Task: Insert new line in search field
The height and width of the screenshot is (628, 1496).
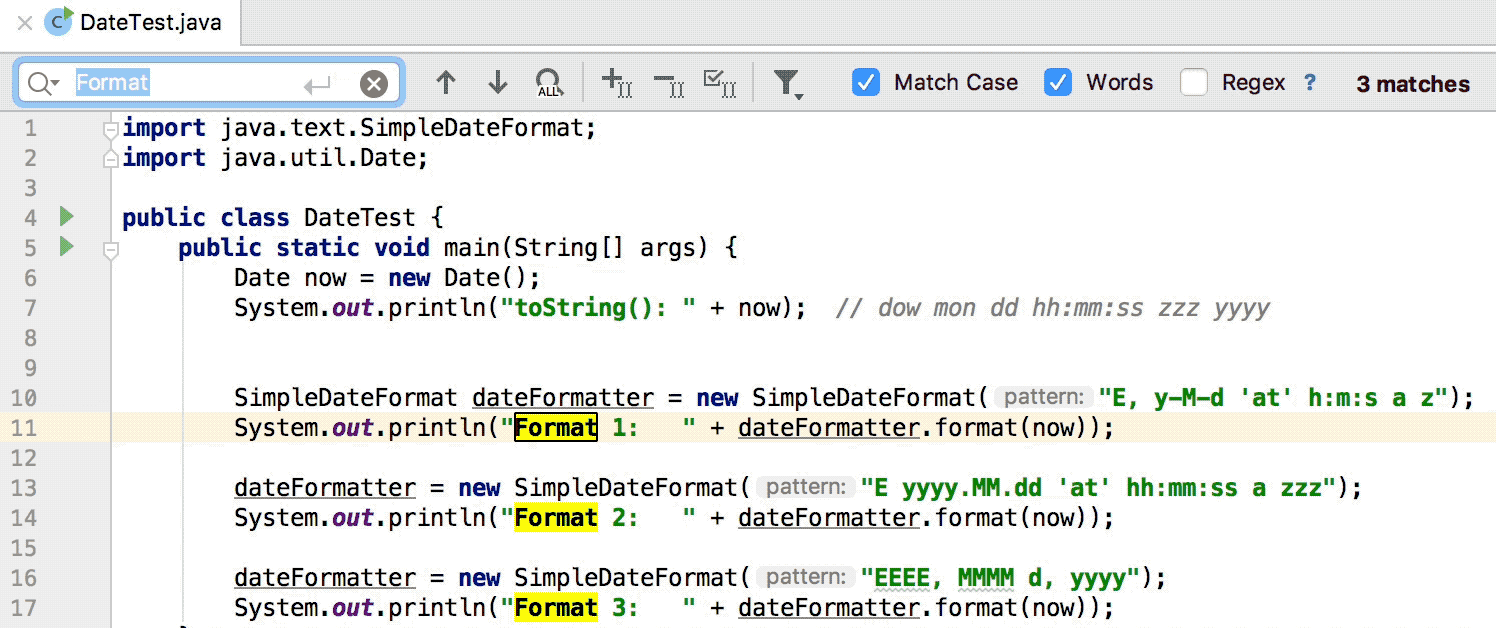Action: tap(317, 85)
